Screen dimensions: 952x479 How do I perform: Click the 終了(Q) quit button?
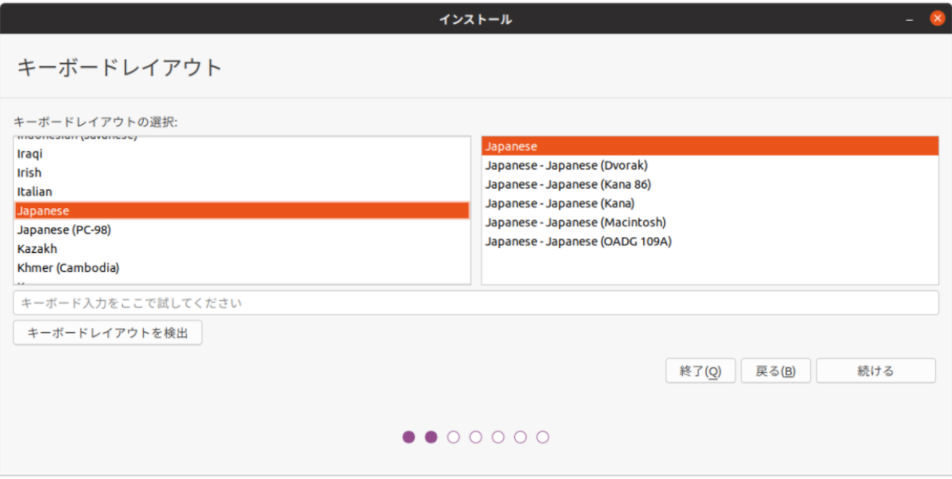point(700,371)
